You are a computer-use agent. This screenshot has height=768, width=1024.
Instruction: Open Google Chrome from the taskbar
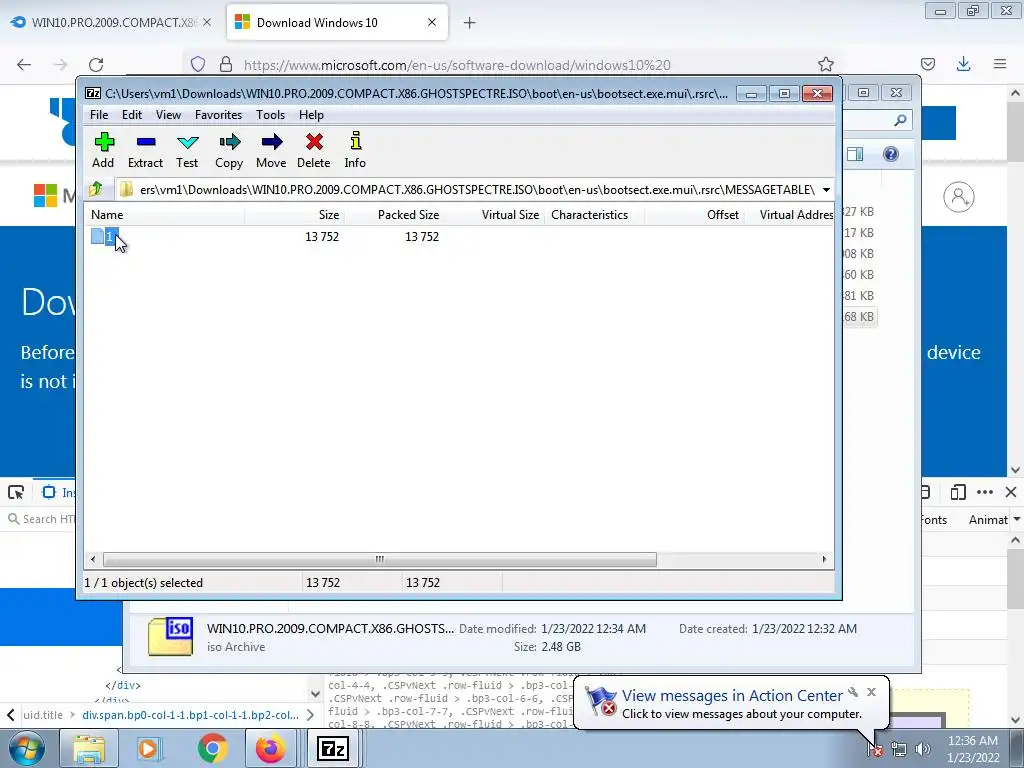coord(212,748)
